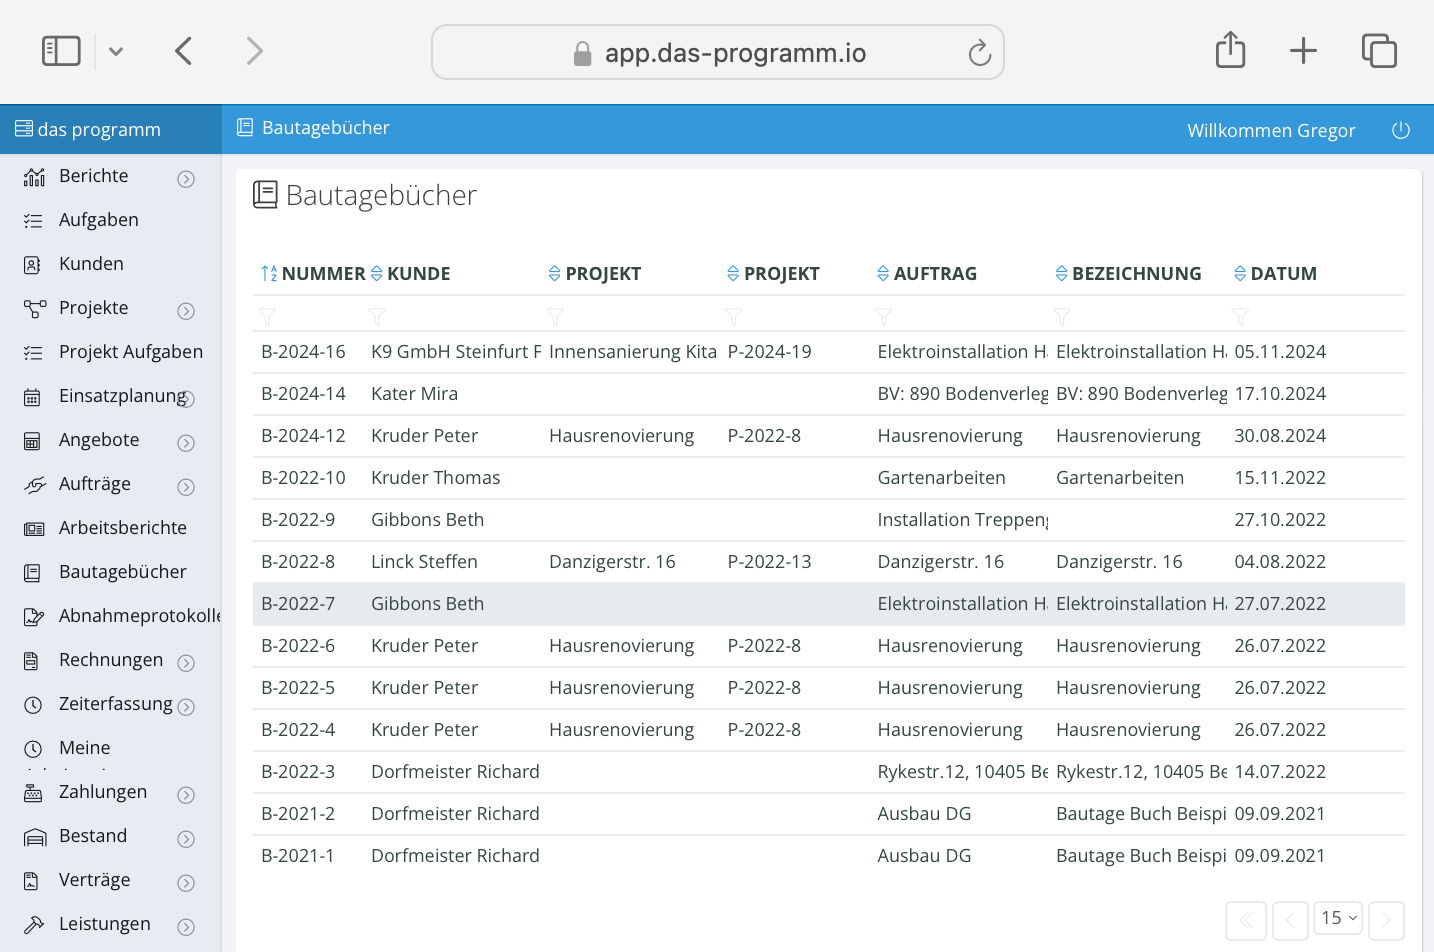
Task: Expand the Angebote submenu arrow
Action: [186, 443]
